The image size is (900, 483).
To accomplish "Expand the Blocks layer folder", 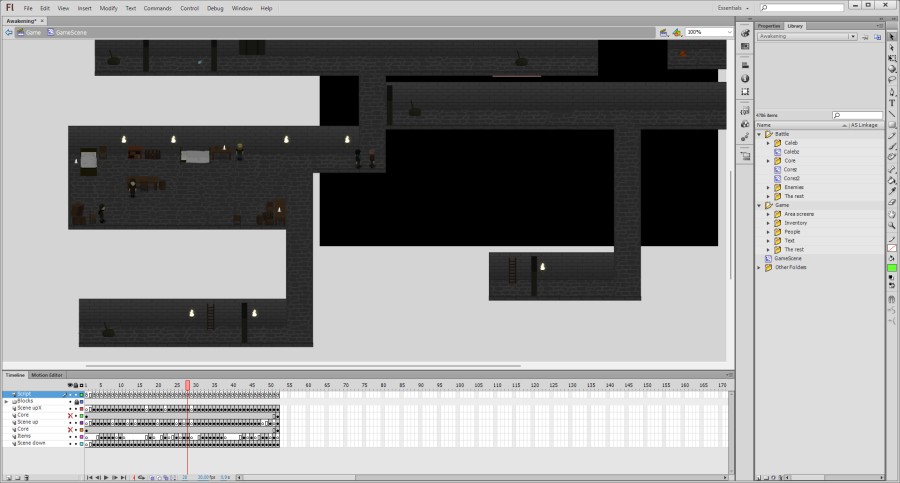I will tap(6, 401).
